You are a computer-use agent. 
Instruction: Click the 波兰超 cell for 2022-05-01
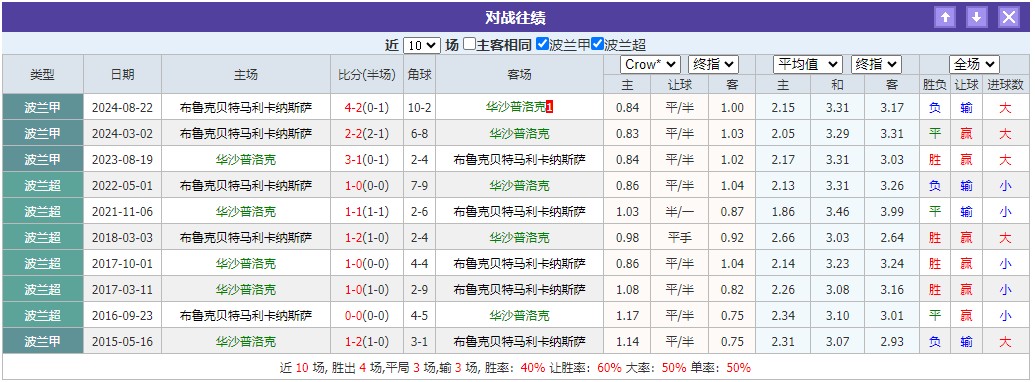coord(42,186)
